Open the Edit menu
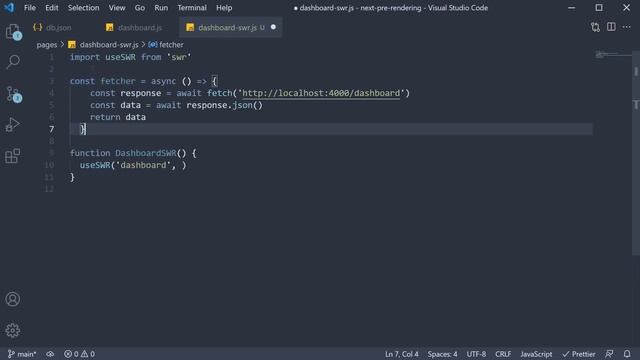The width and height of the screenshot is (640, 360). click(x=52, y=8)
